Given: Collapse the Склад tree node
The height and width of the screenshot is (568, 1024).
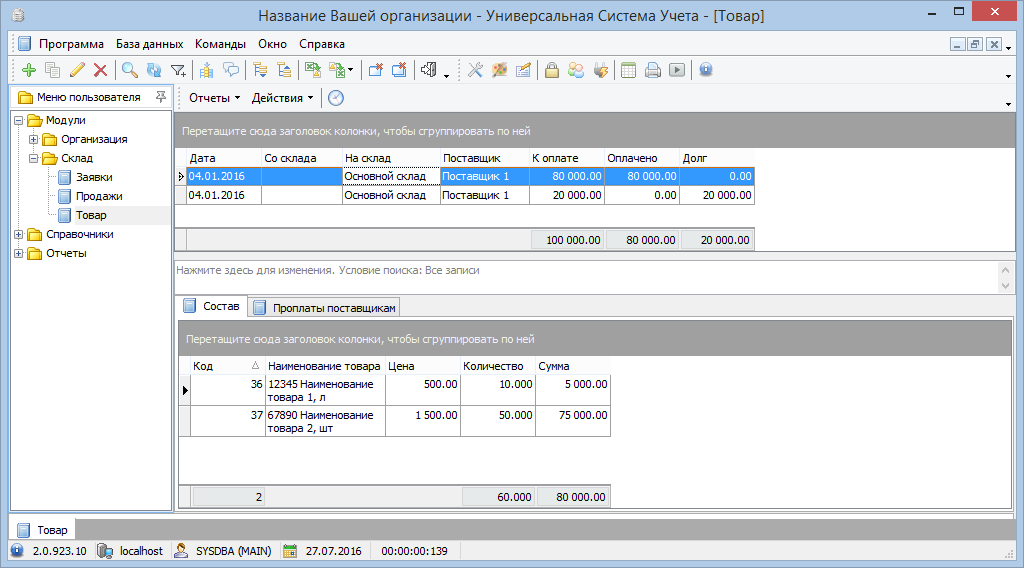Looking at the screenshot, I should pos(33,158).
